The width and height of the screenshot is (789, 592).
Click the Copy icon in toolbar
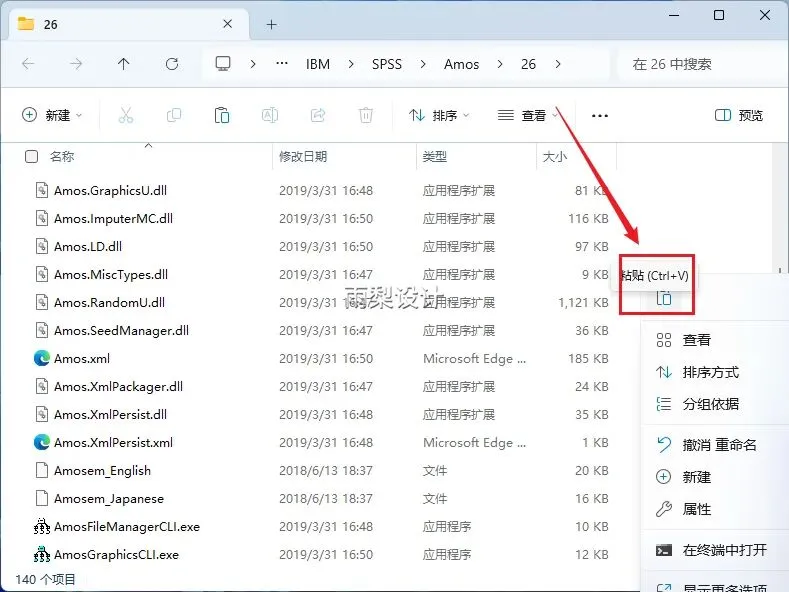[x=174, y=115]
